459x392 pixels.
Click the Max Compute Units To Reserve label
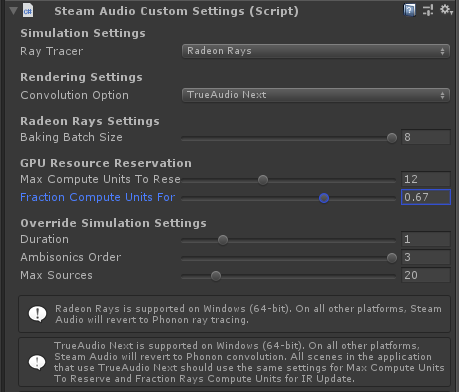pyautogui.click(x=100, y=179)
